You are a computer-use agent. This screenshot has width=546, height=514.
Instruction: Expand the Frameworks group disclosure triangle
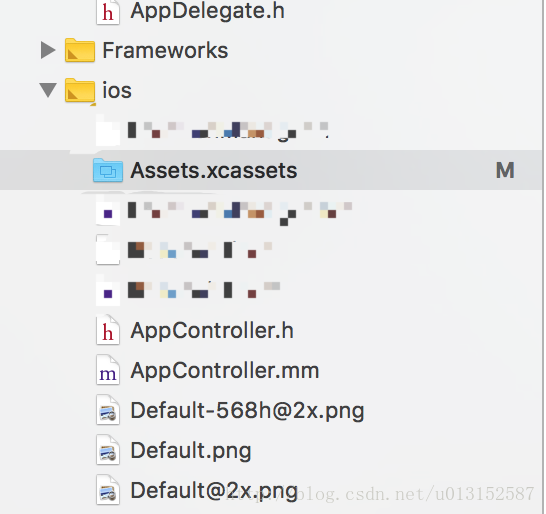point(48,50)
